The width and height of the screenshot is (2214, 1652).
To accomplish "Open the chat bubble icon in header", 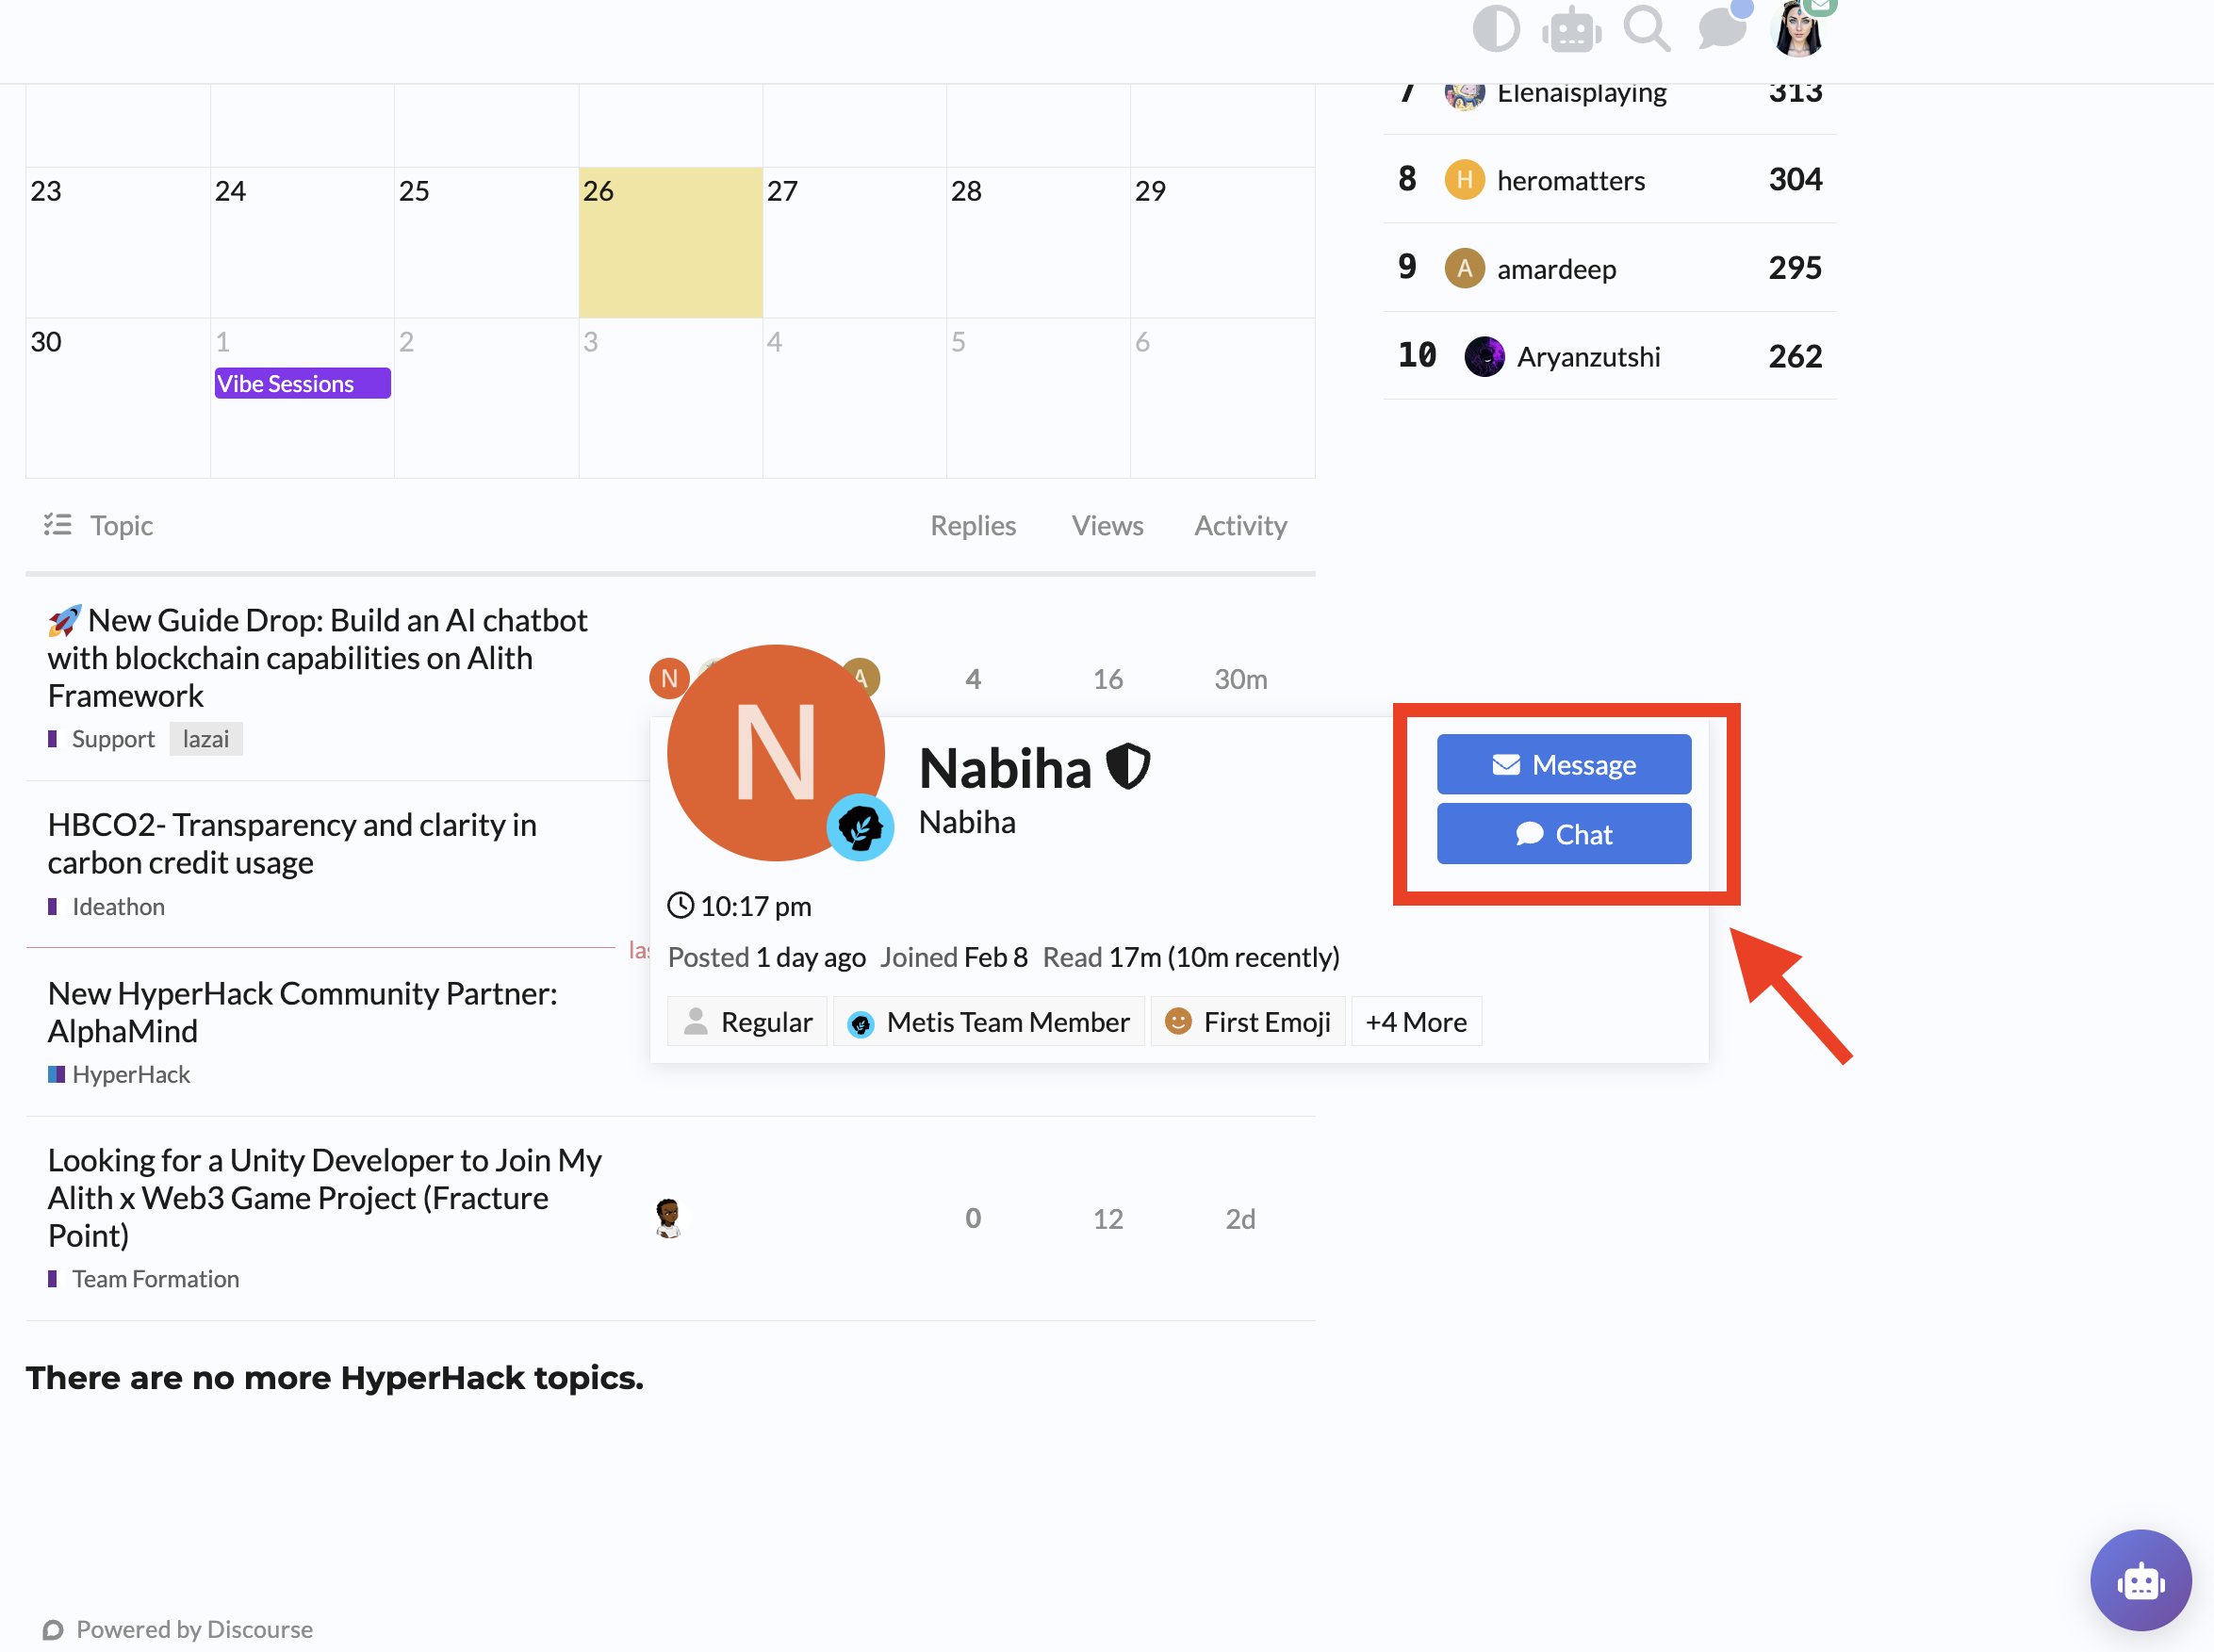I will [1721, 28].
